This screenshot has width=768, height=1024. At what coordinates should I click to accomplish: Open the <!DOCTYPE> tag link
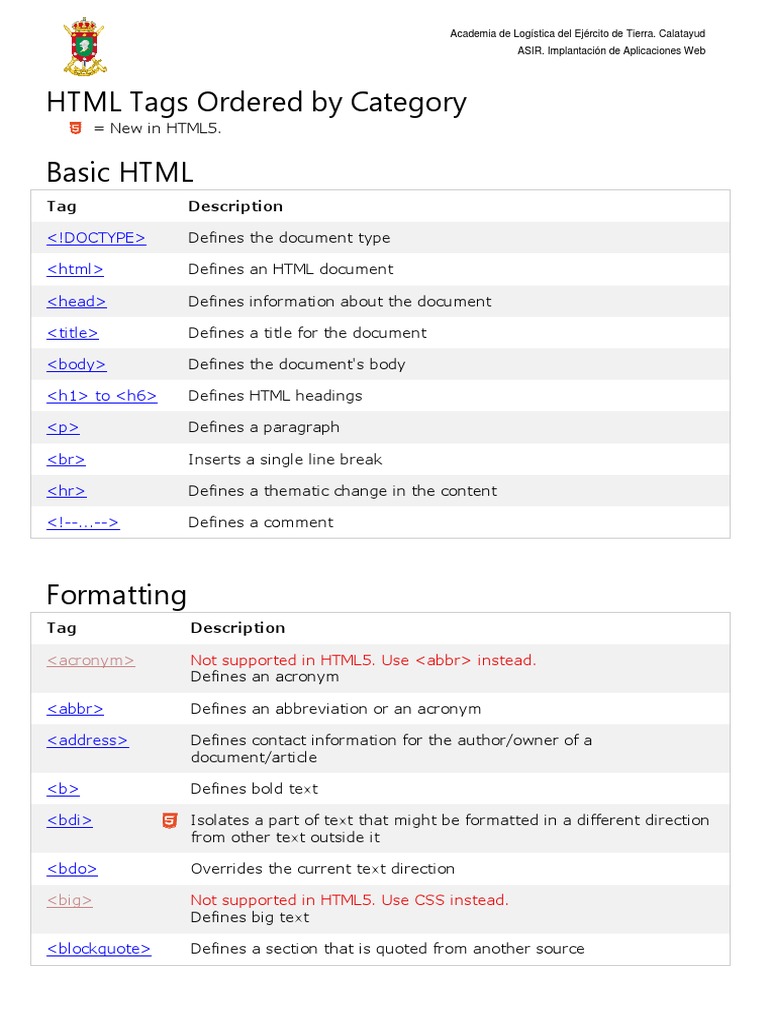96,238
